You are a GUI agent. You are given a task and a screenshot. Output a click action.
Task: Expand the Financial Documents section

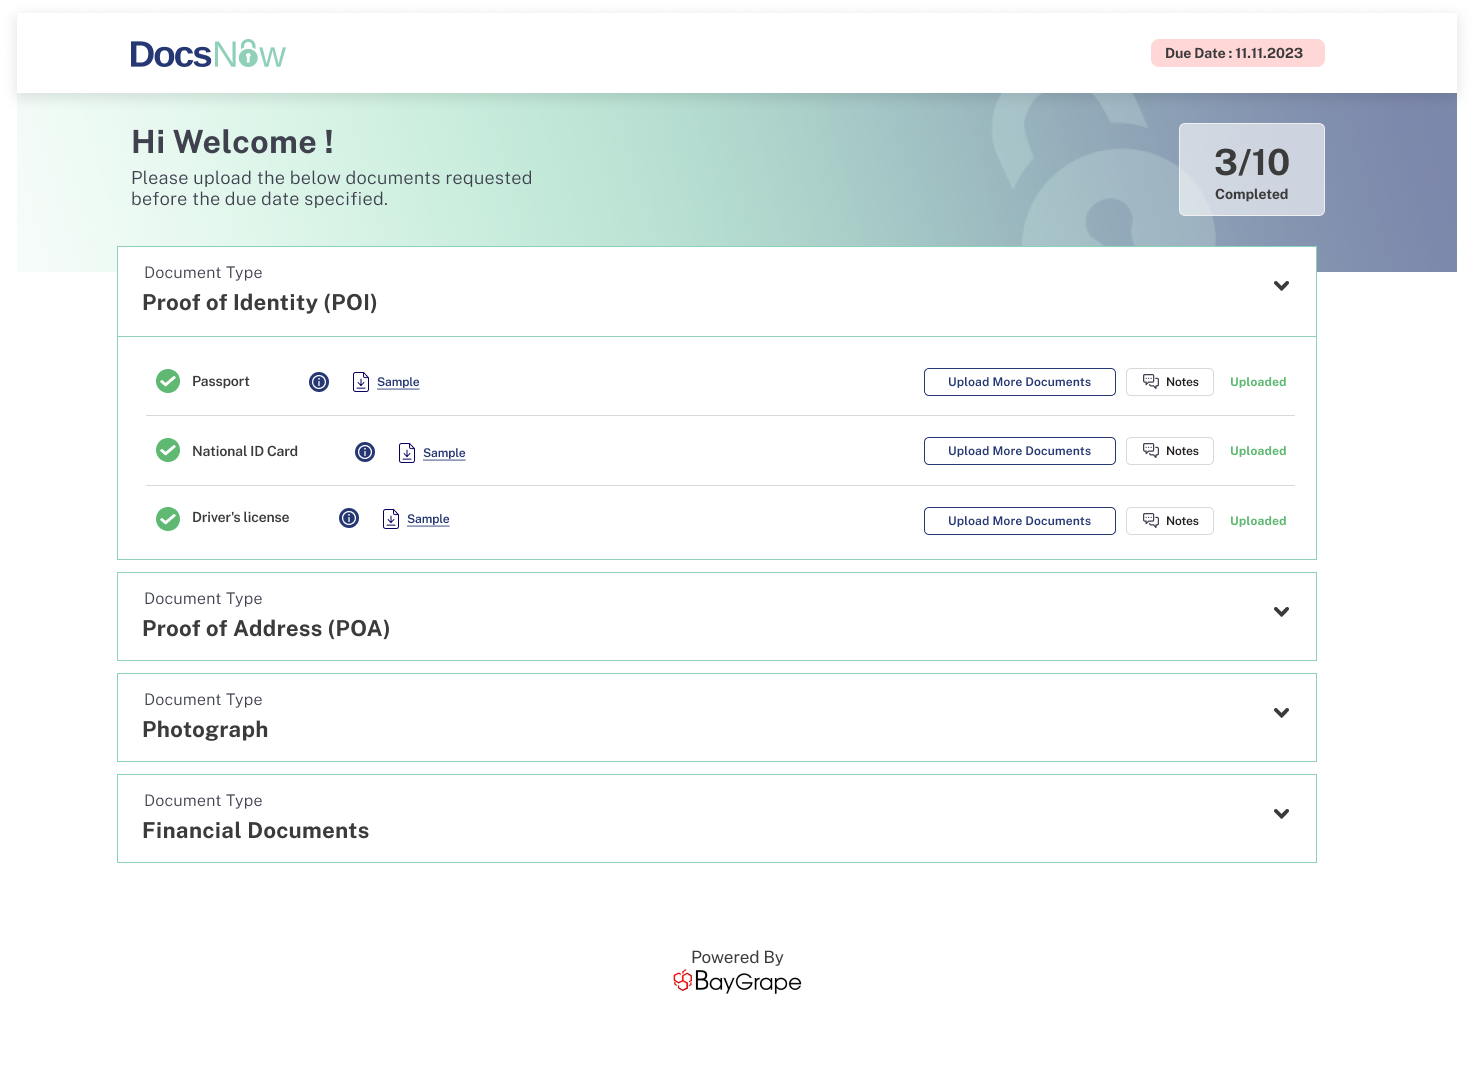click(x=1281, y=814)
